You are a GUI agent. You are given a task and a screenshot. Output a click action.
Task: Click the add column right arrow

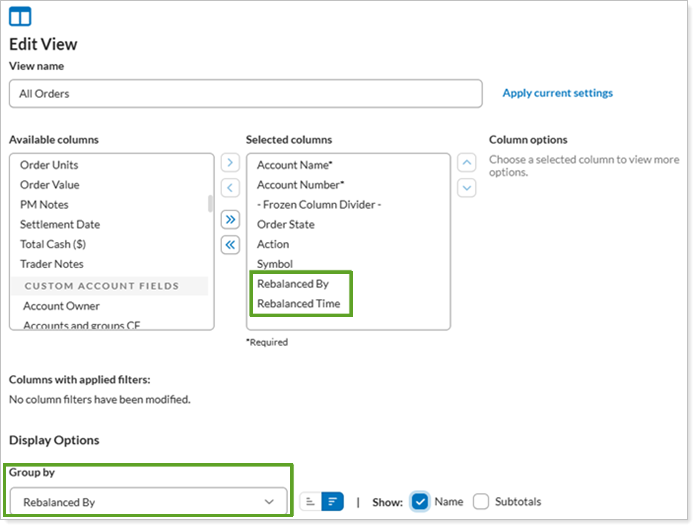click(x=230, y=163)
